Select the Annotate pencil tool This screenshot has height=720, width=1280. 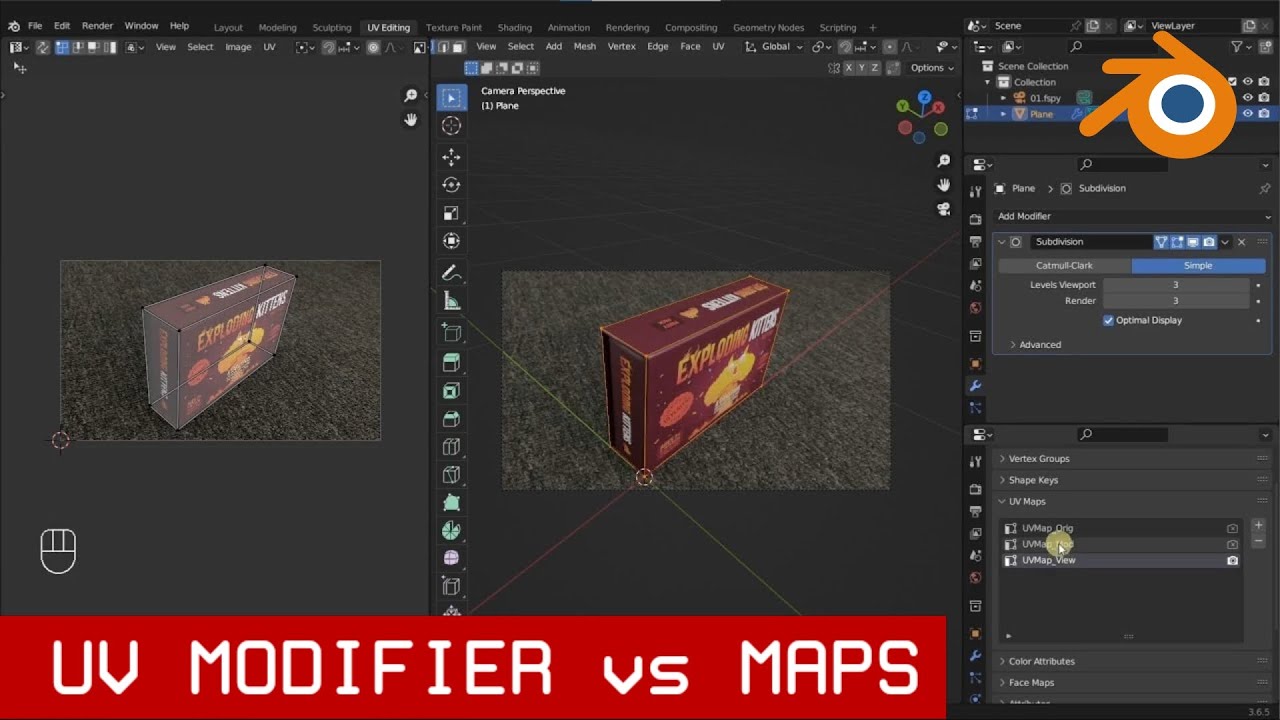451,273
